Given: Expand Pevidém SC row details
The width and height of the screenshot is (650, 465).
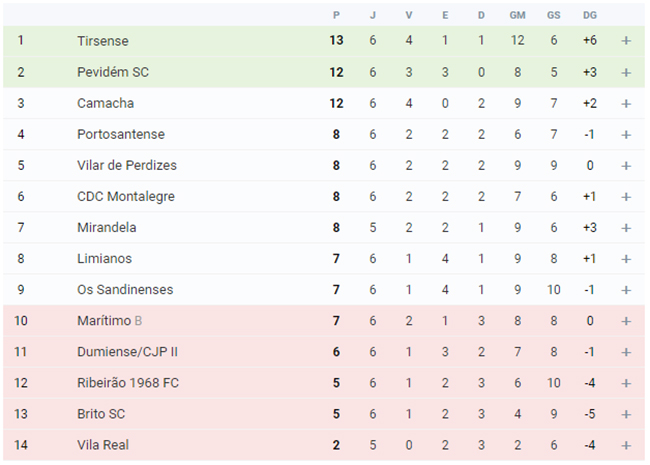Looking at the screenshot, I should 626,73.
